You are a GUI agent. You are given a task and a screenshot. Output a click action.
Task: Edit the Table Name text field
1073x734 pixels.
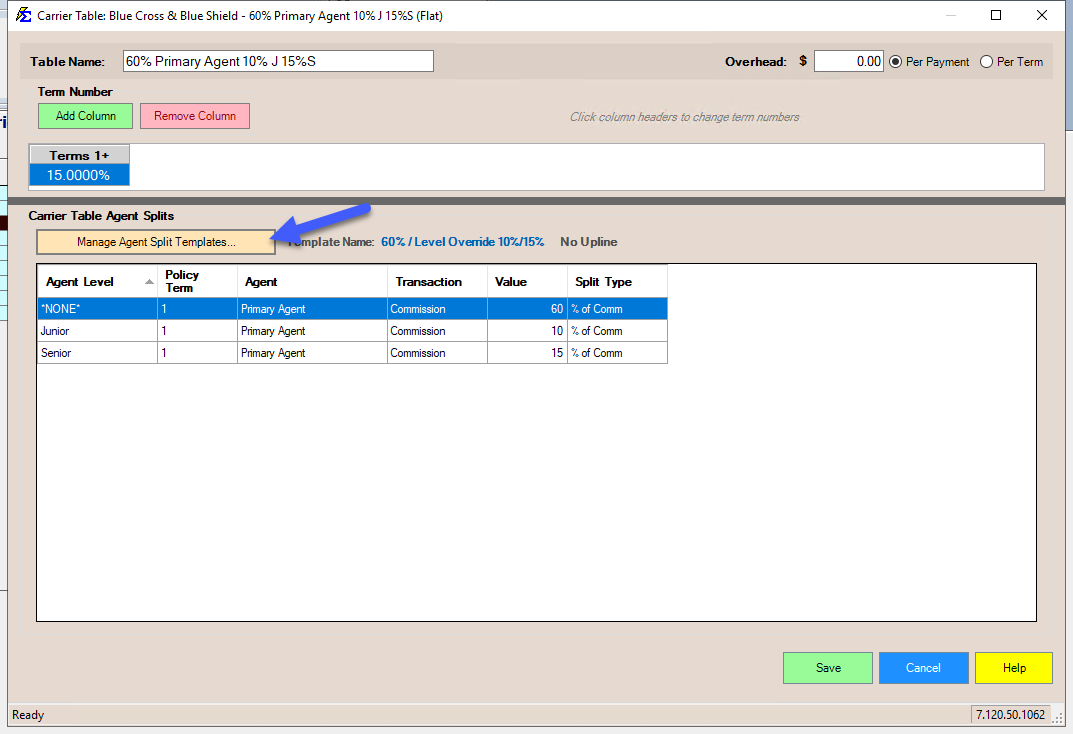tap(278, 61)
